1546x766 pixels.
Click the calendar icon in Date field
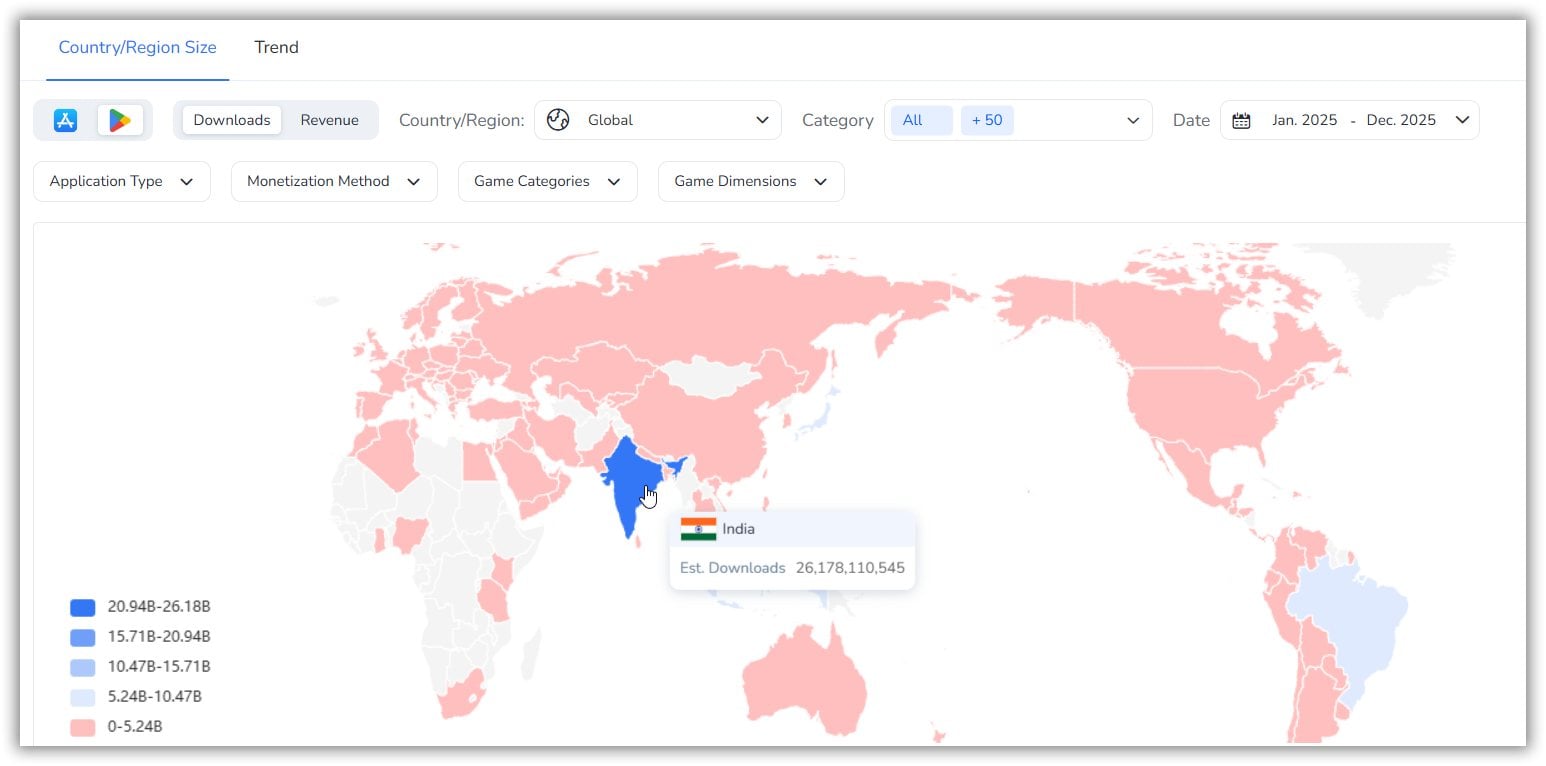coord(1241,120)
